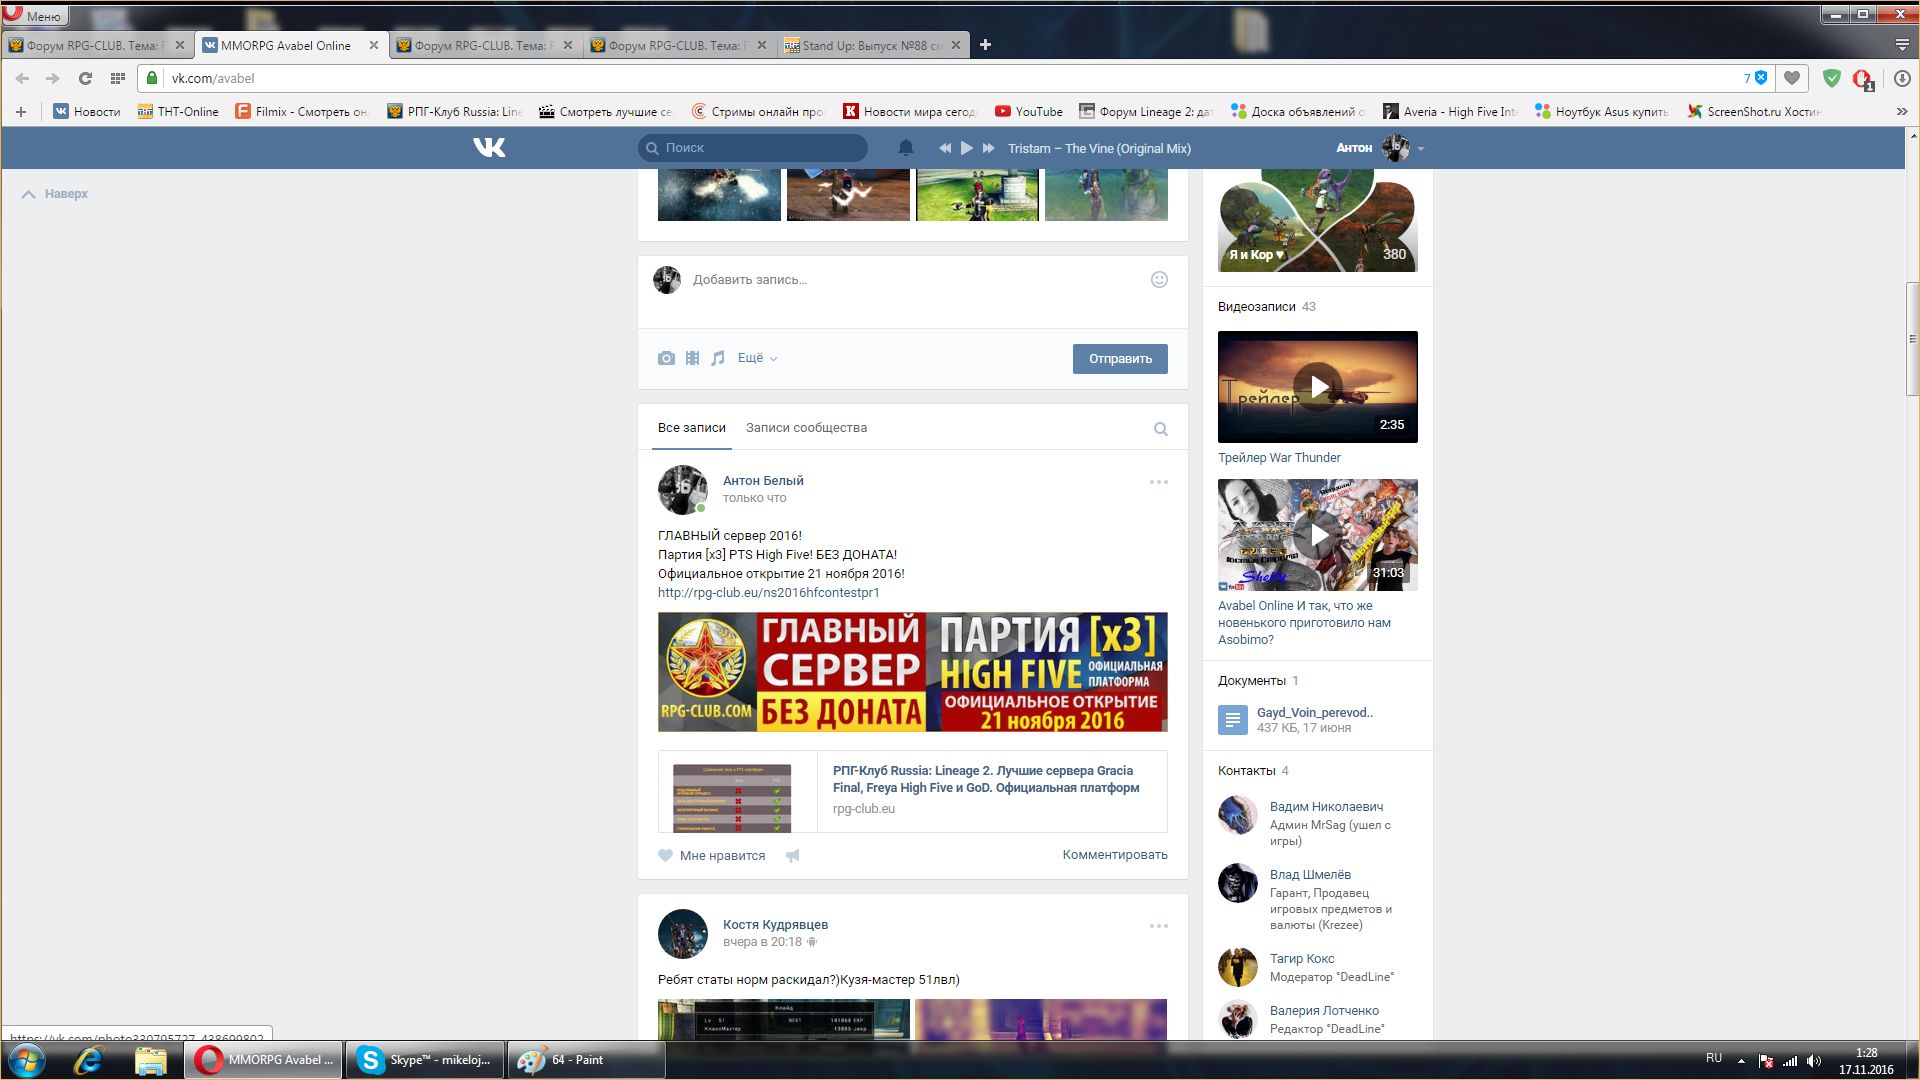Click the VK logo in header
Viewport: 1920px width, 1080px height.
[489, 148]
